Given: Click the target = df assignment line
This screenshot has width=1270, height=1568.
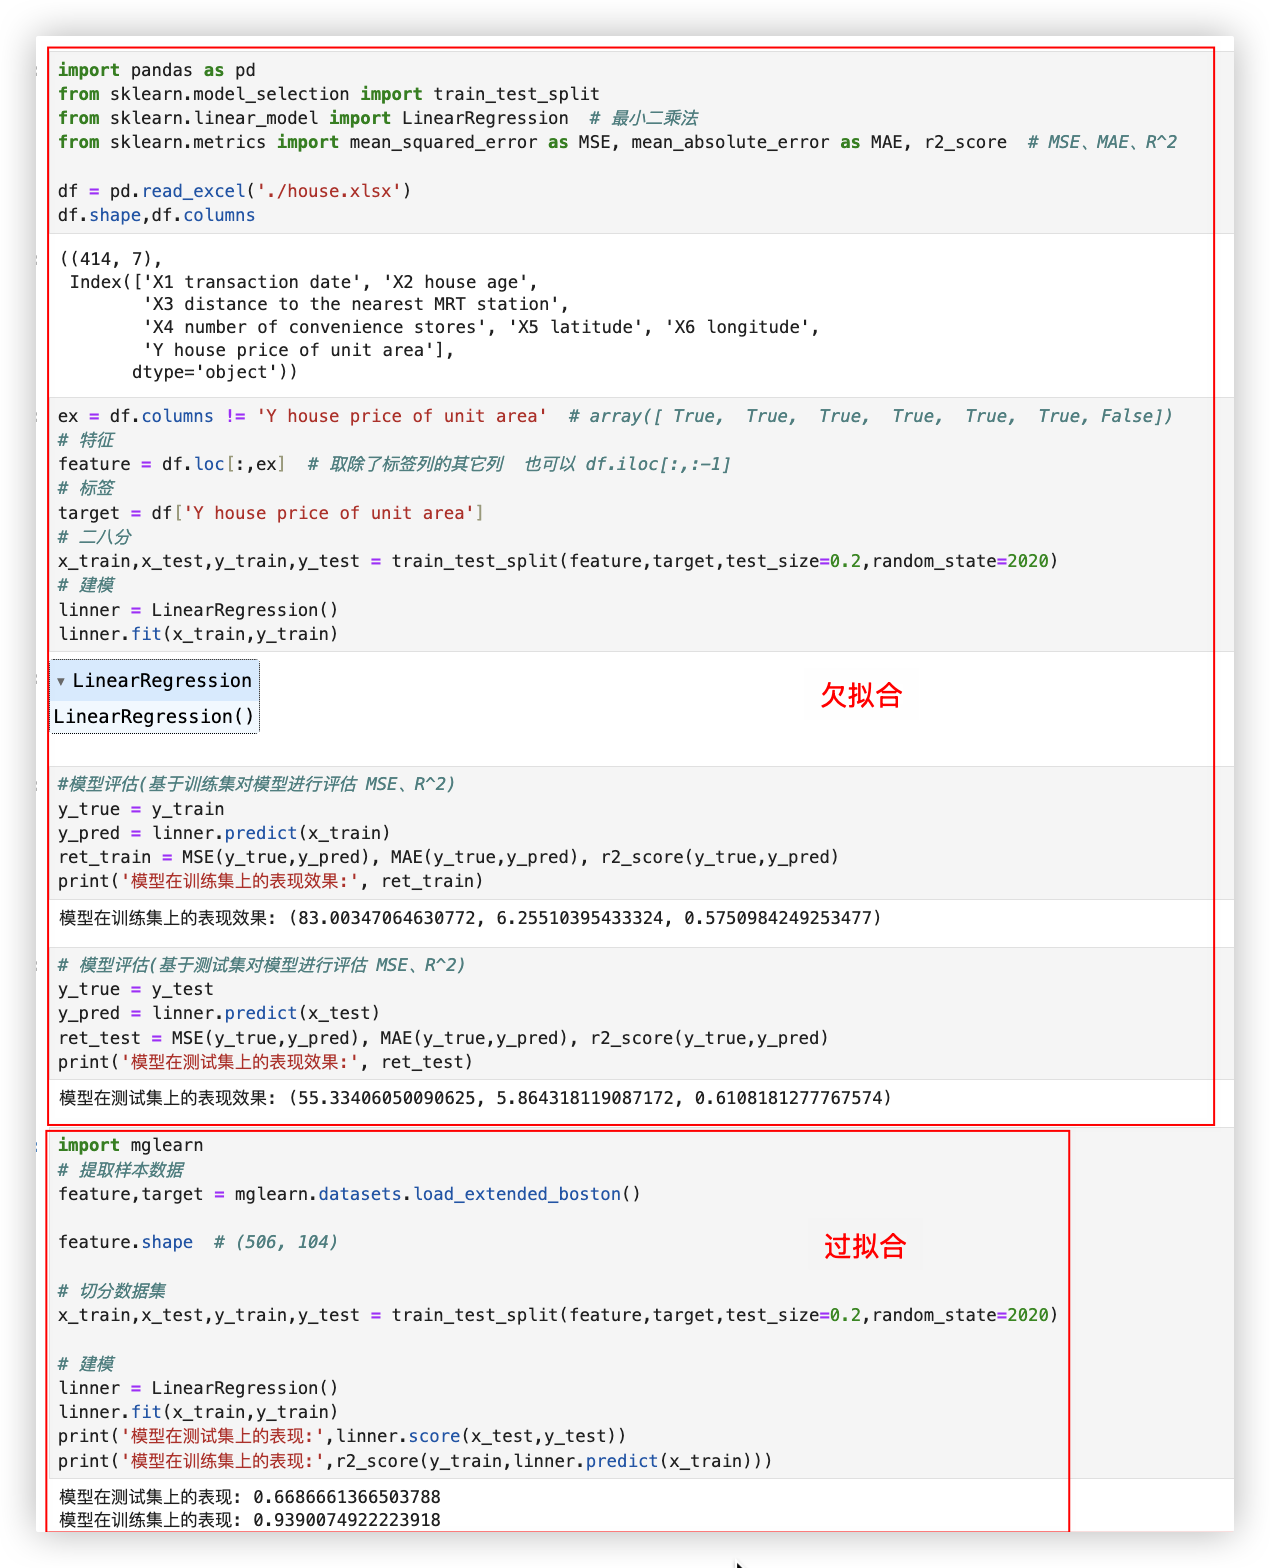Looking at the screenshot, I should pos(270,513).
